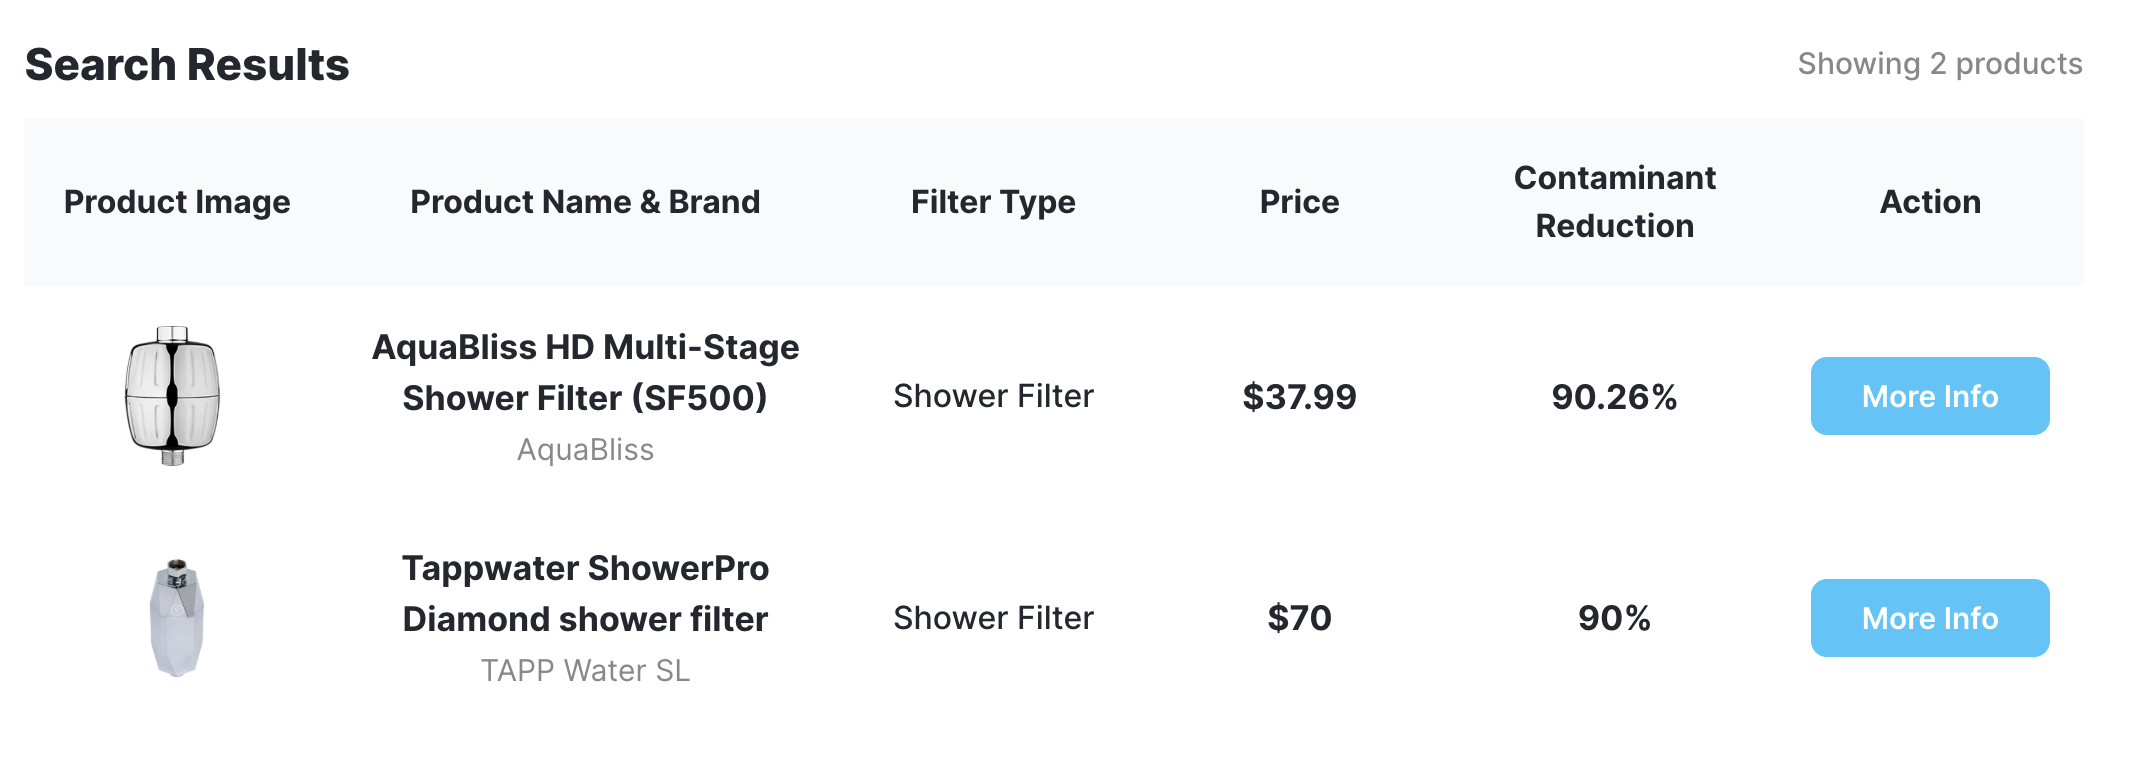Click the Search Results heading
The image size is (2136, 760).
187,65
